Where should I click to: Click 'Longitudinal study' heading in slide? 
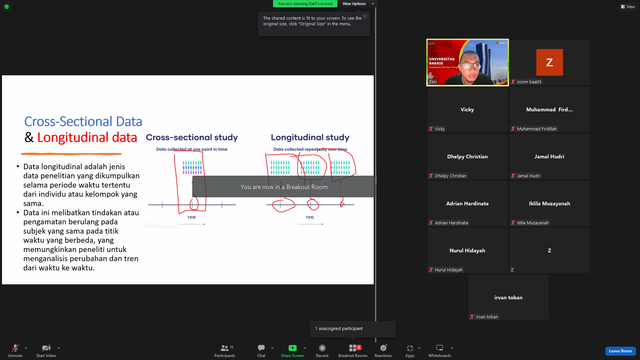coord(310,138)
